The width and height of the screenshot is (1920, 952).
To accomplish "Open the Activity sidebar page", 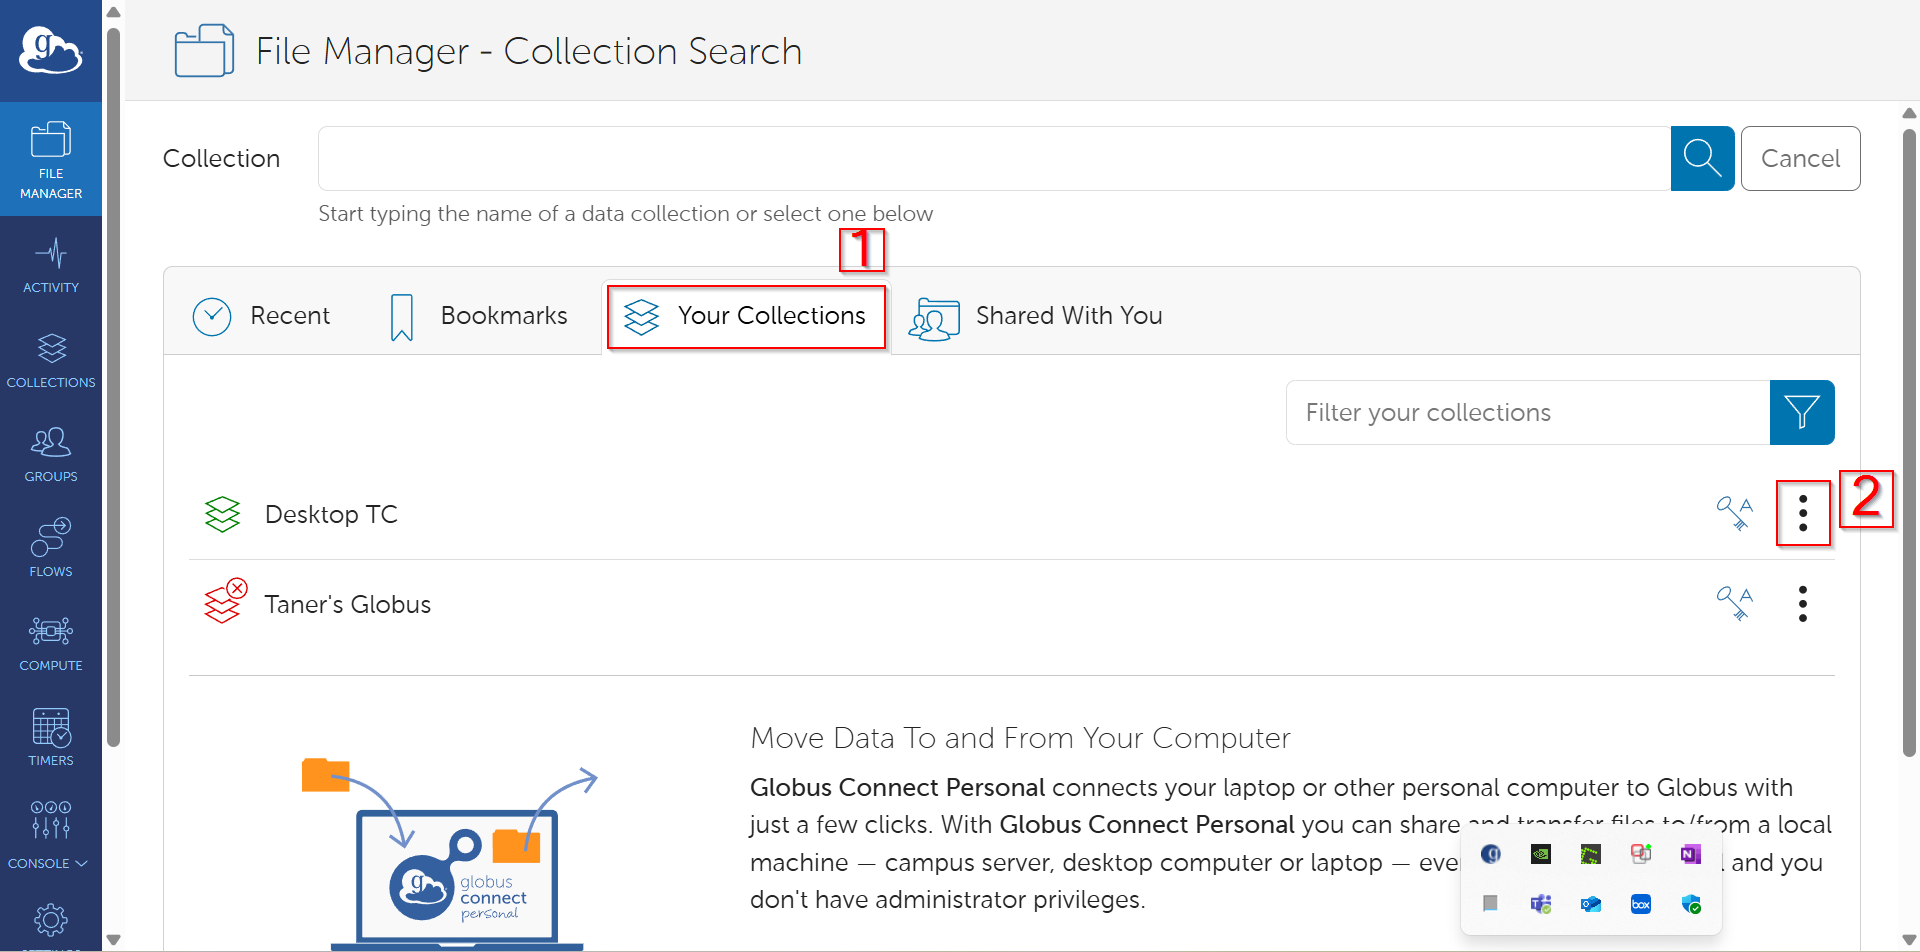I will pos(51,265).
